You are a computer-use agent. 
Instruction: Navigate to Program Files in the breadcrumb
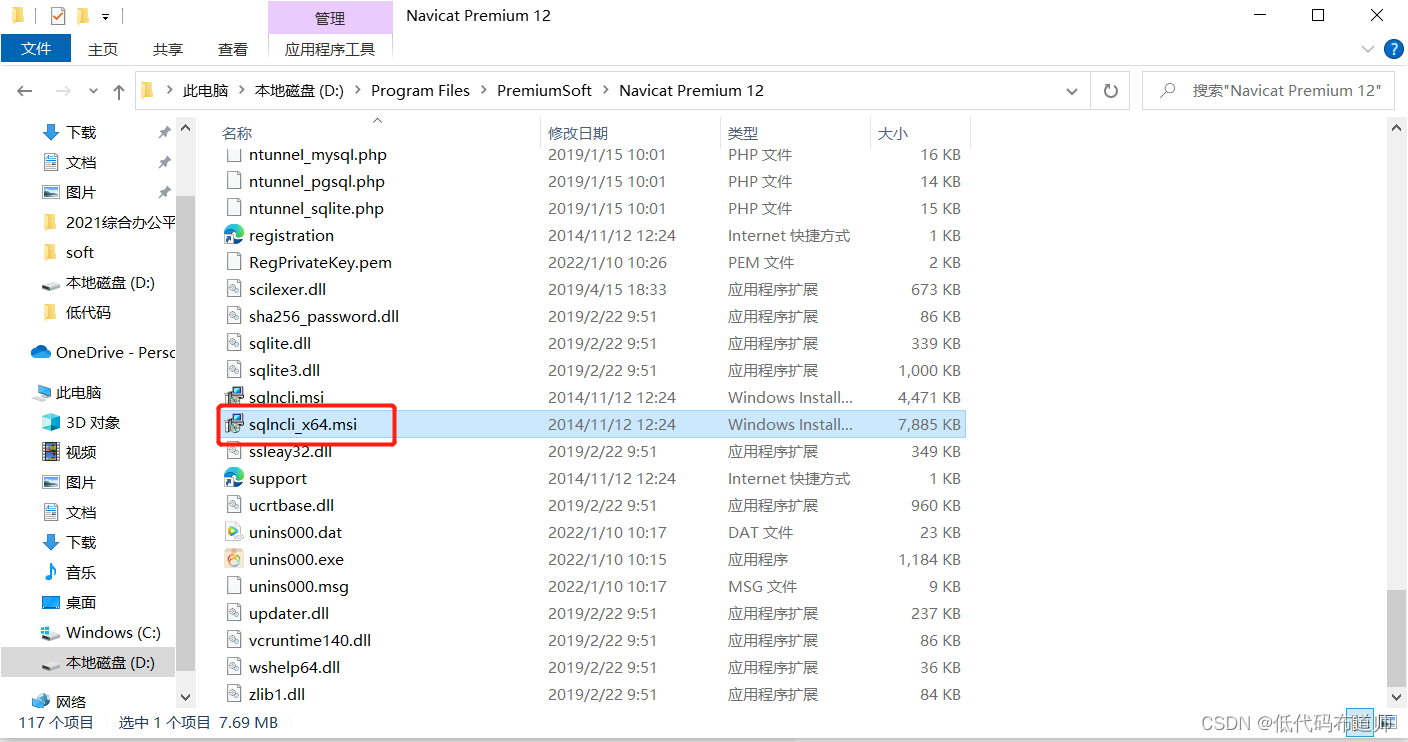(x=420, y=91)
